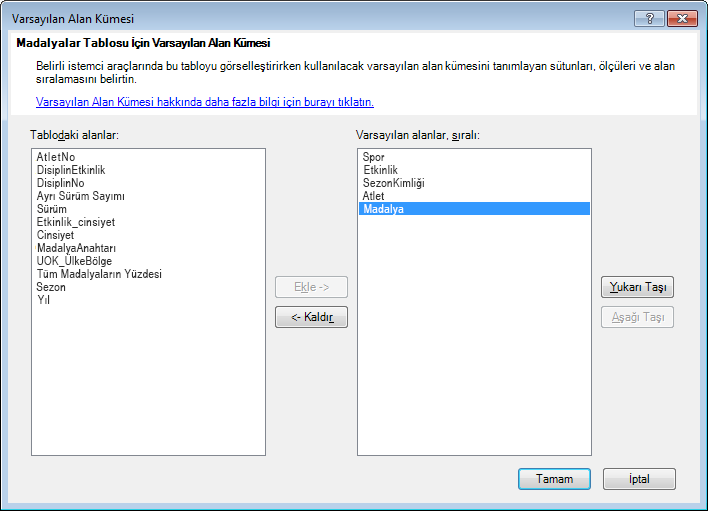This screenshot has width=708, height=511.
Task: Select AtletNo in table fields list
Action: [x=56, y=157]
